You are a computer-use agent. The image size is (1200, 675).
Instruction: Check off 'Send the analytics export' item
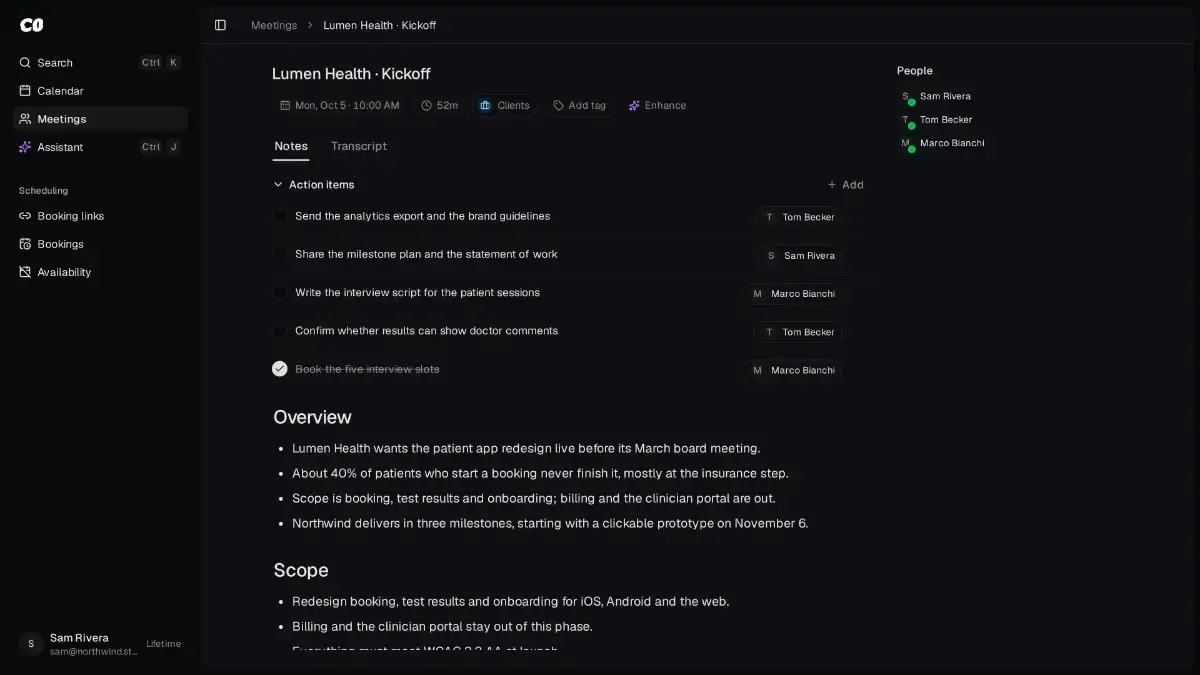tap(280, 216)
